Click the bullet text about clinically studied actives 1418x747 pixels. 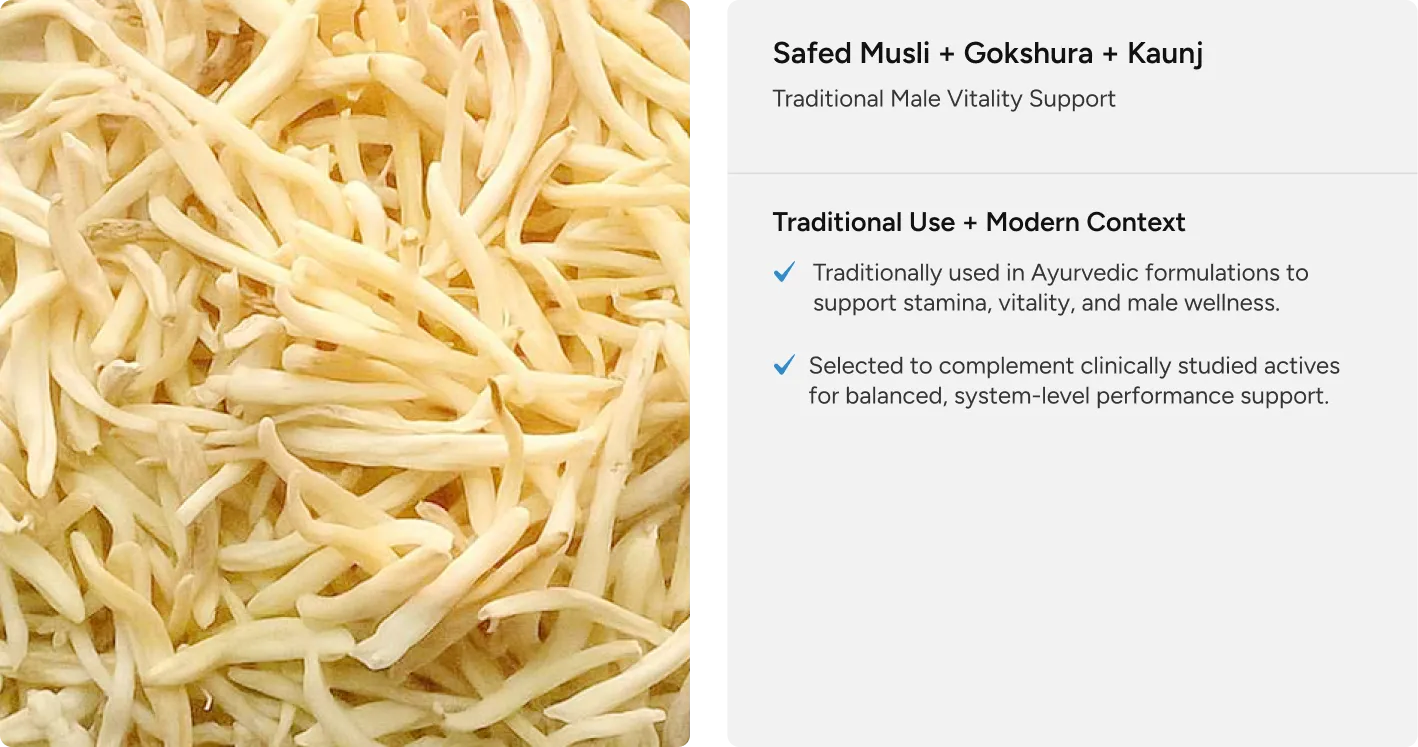click(x=1074, y=381)
